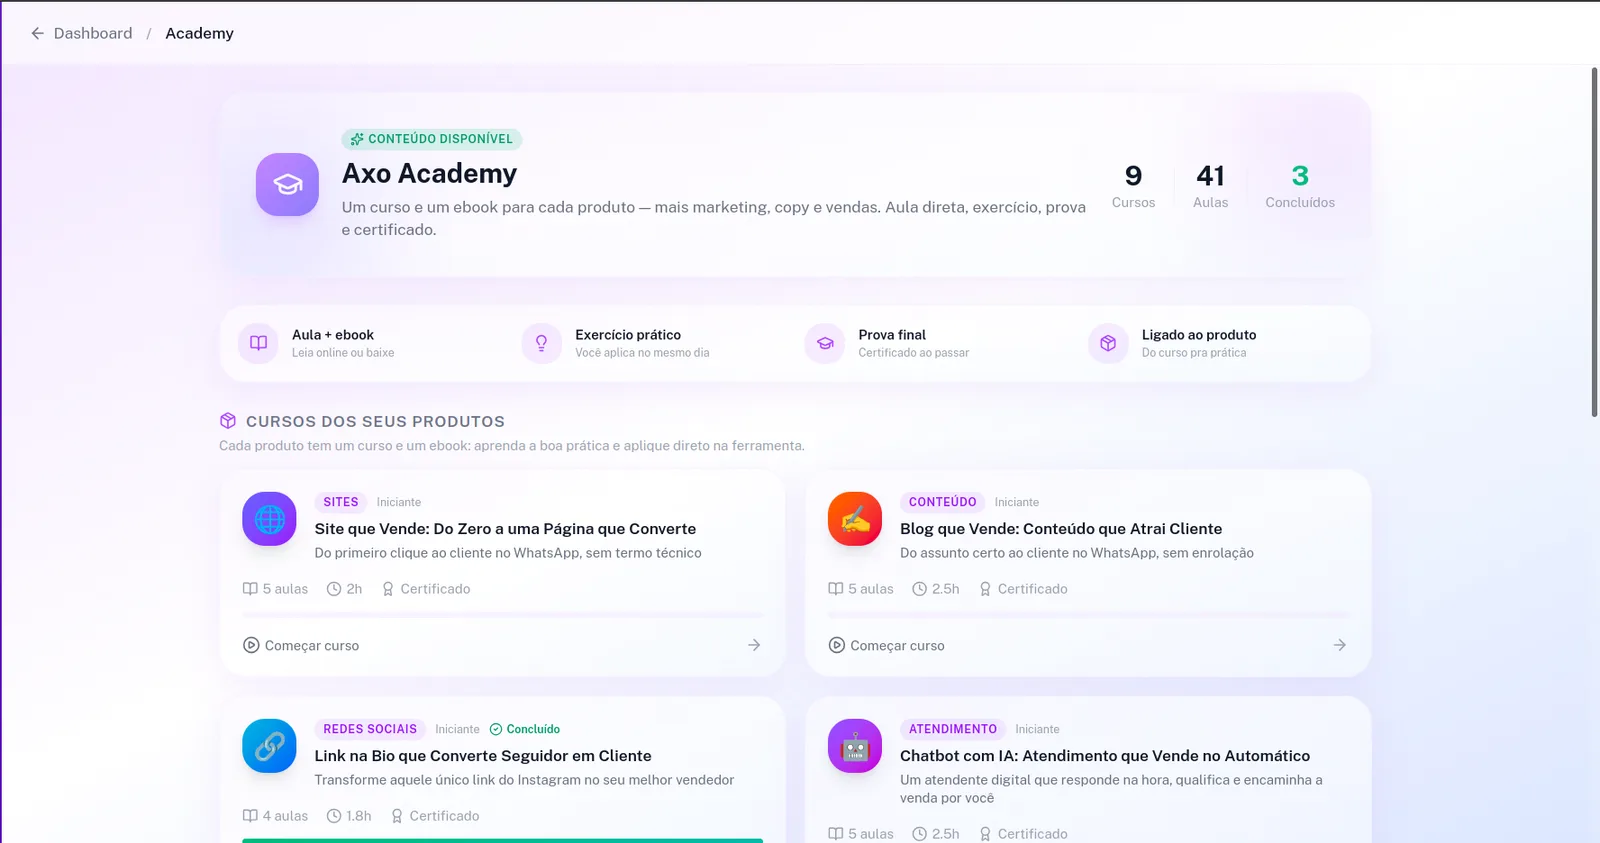Screen dimensions: 1600x843
Task: Click the Concluído check badge
Action: [525, 729]
